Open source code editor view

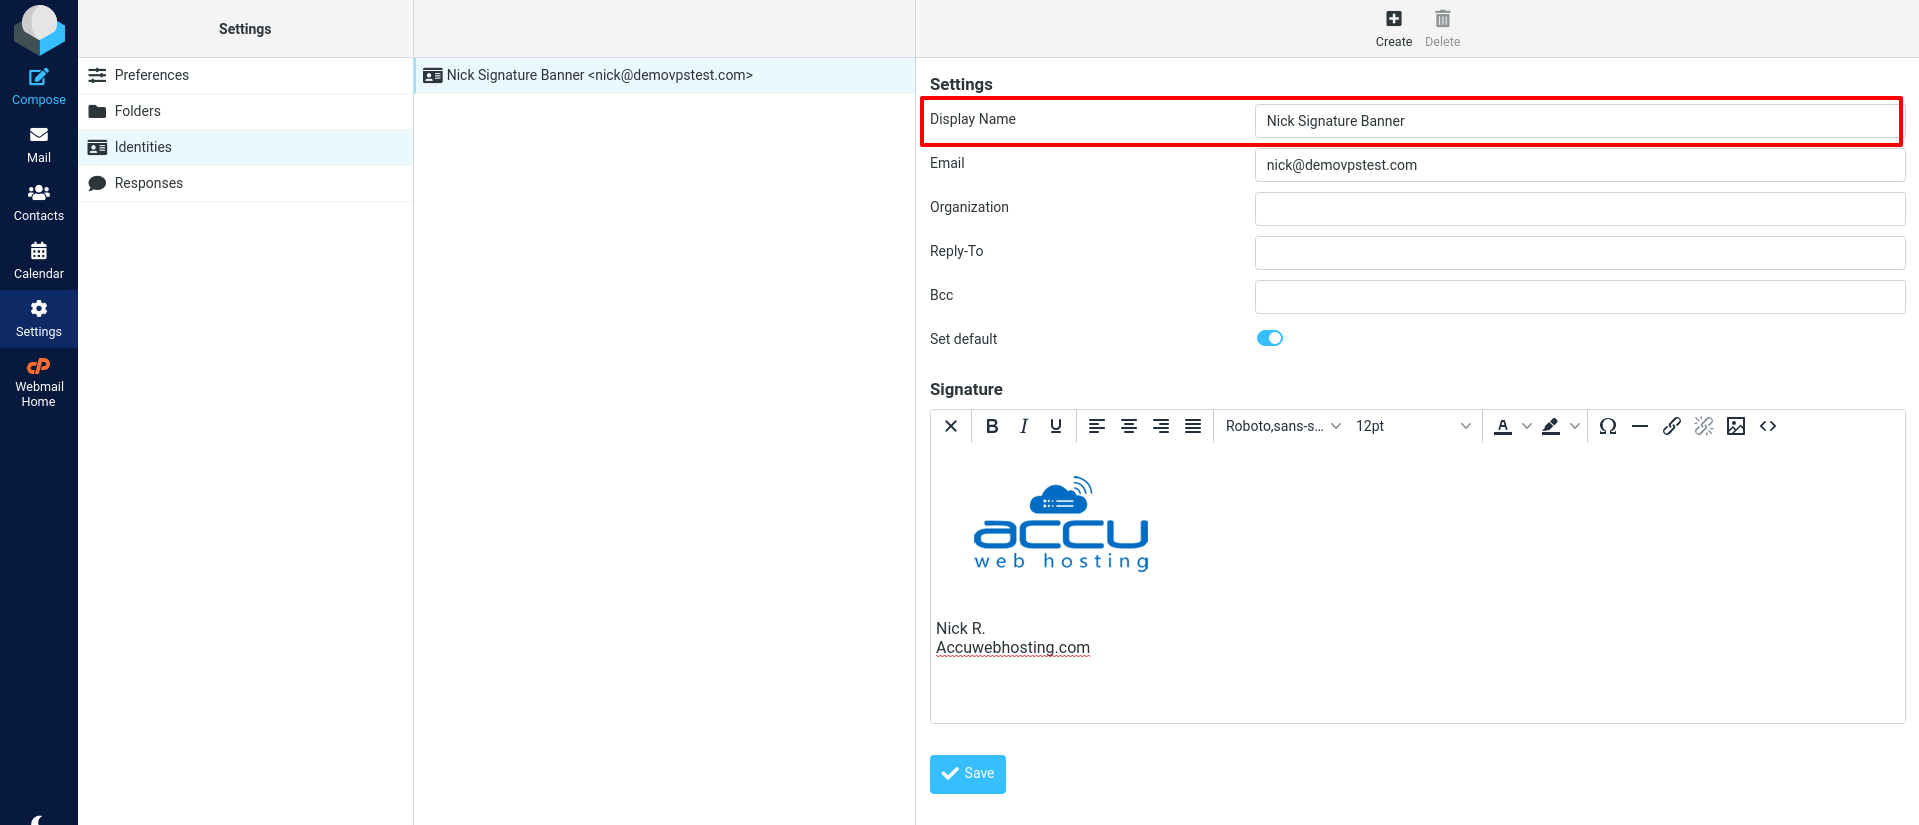(x=1768, y=426)
